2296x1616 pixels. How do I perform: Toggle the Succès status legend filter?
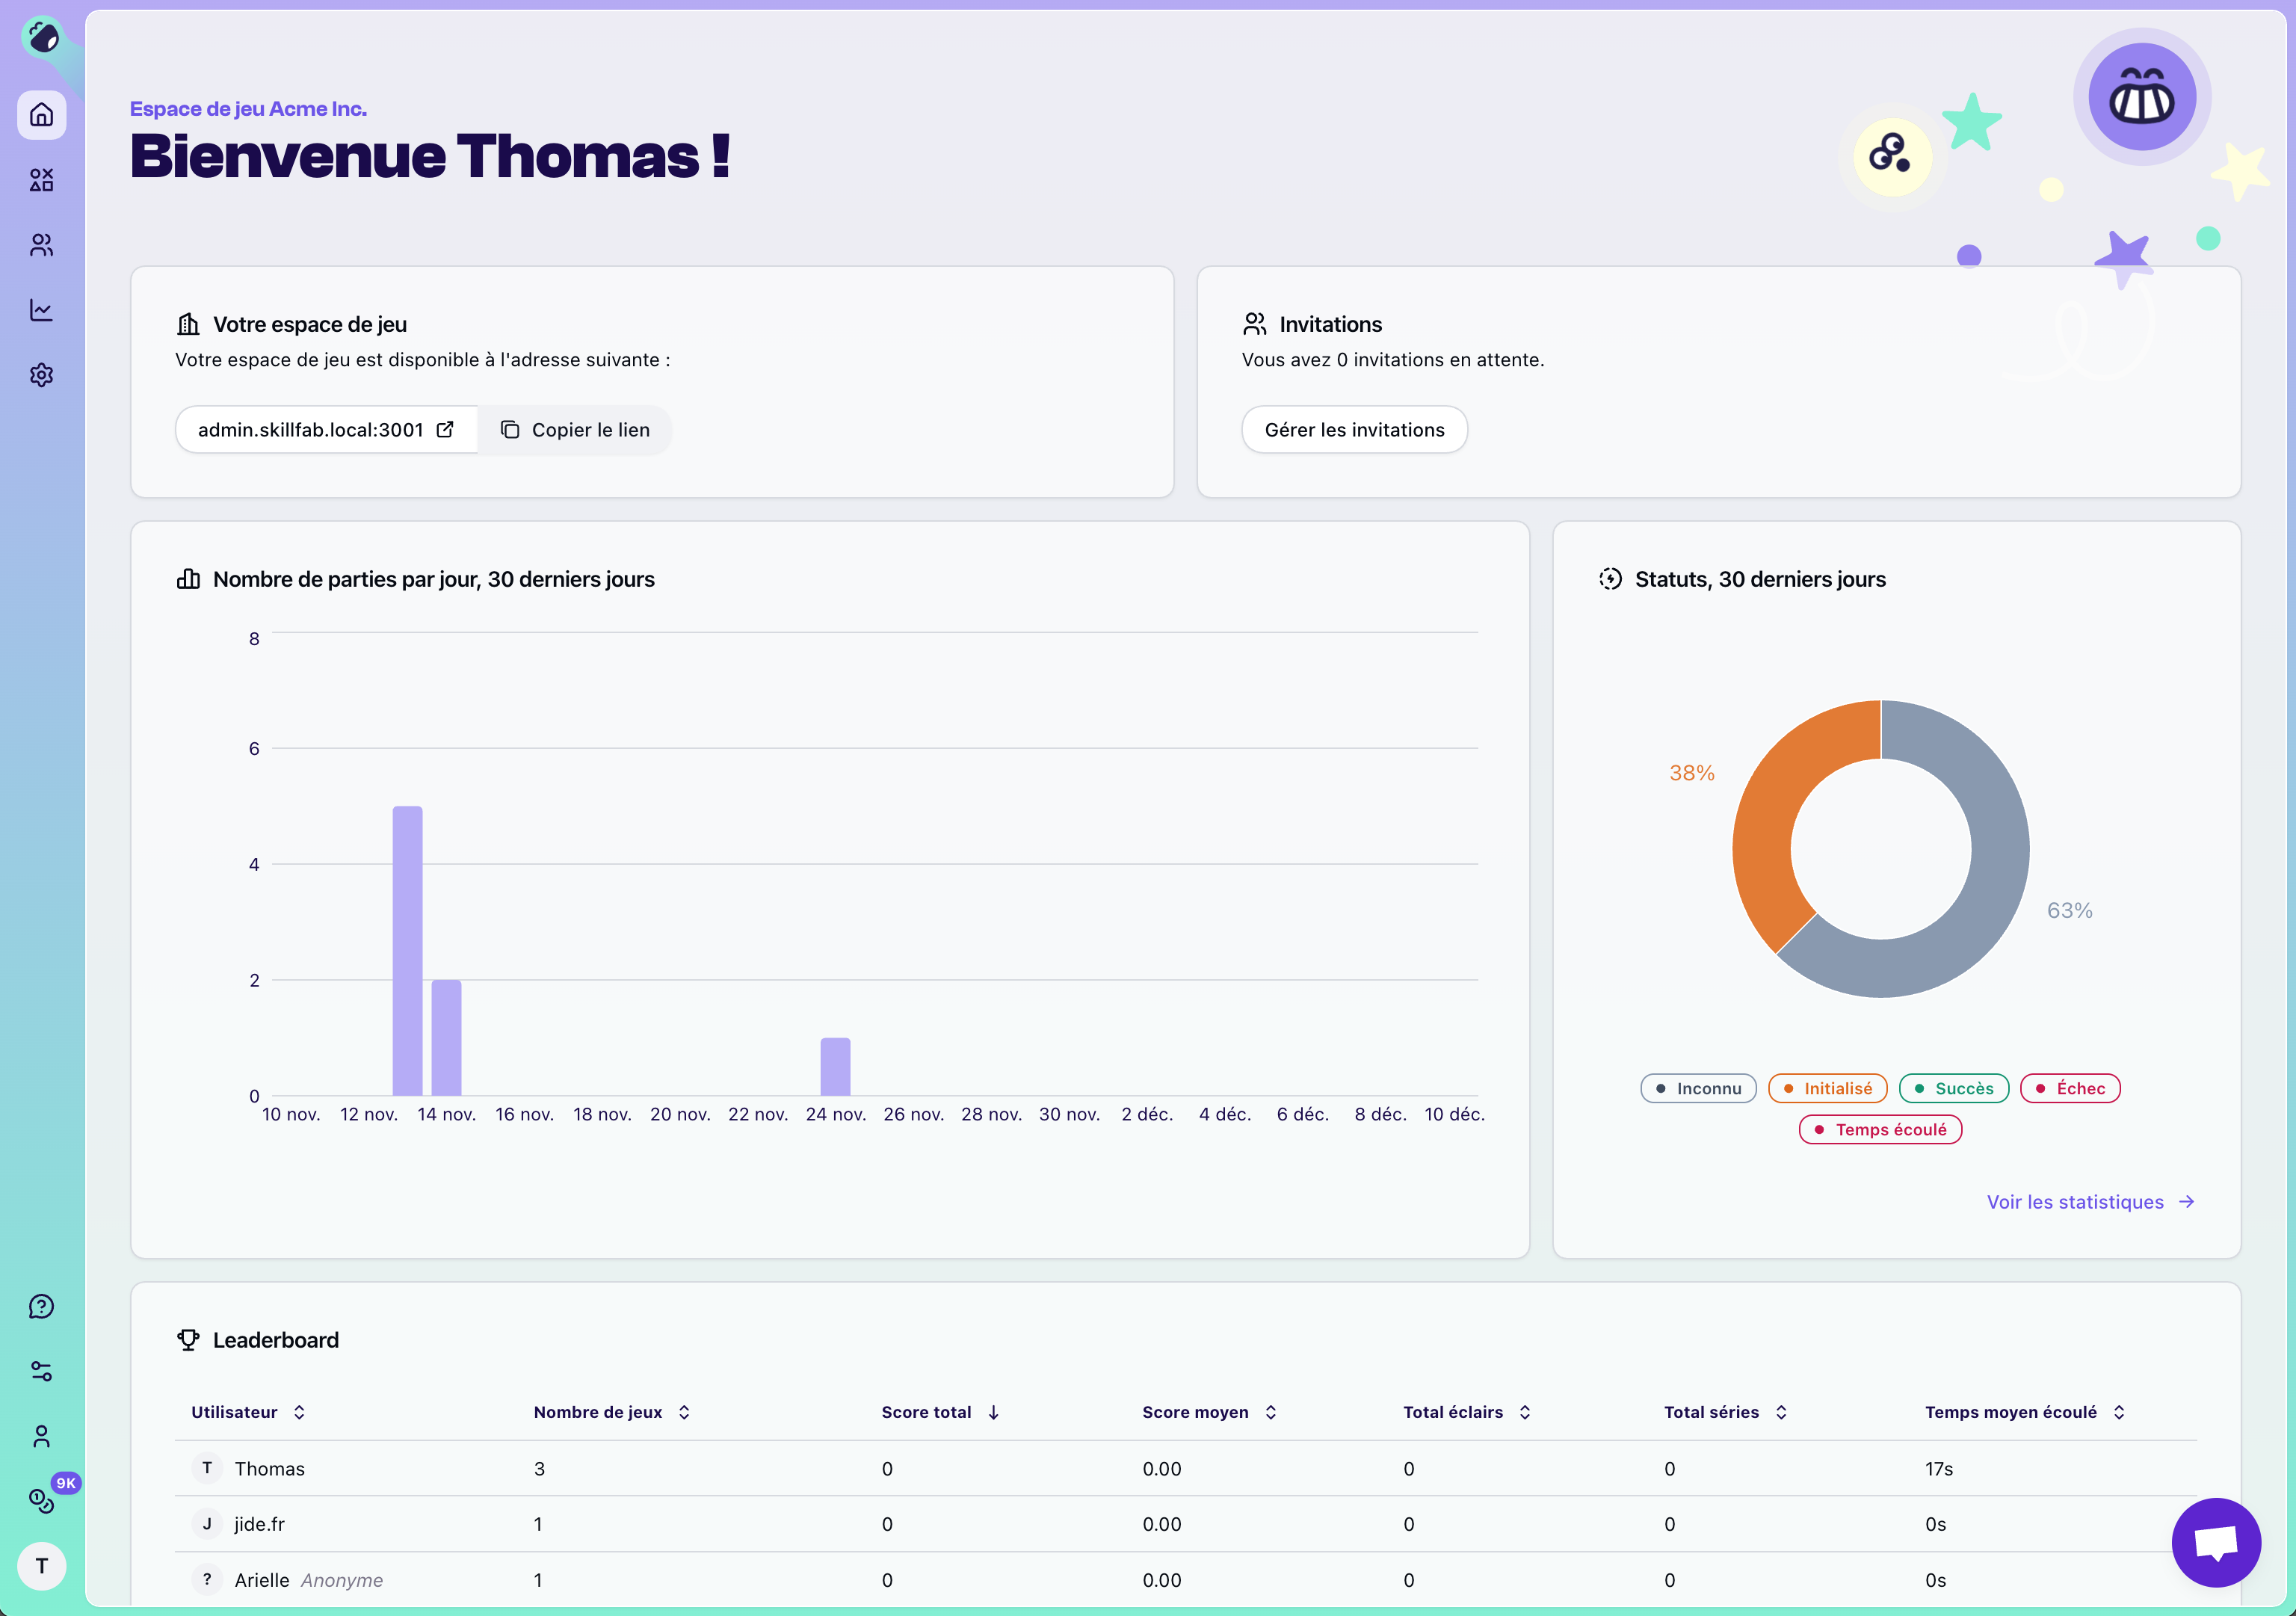point(1953,1088)
